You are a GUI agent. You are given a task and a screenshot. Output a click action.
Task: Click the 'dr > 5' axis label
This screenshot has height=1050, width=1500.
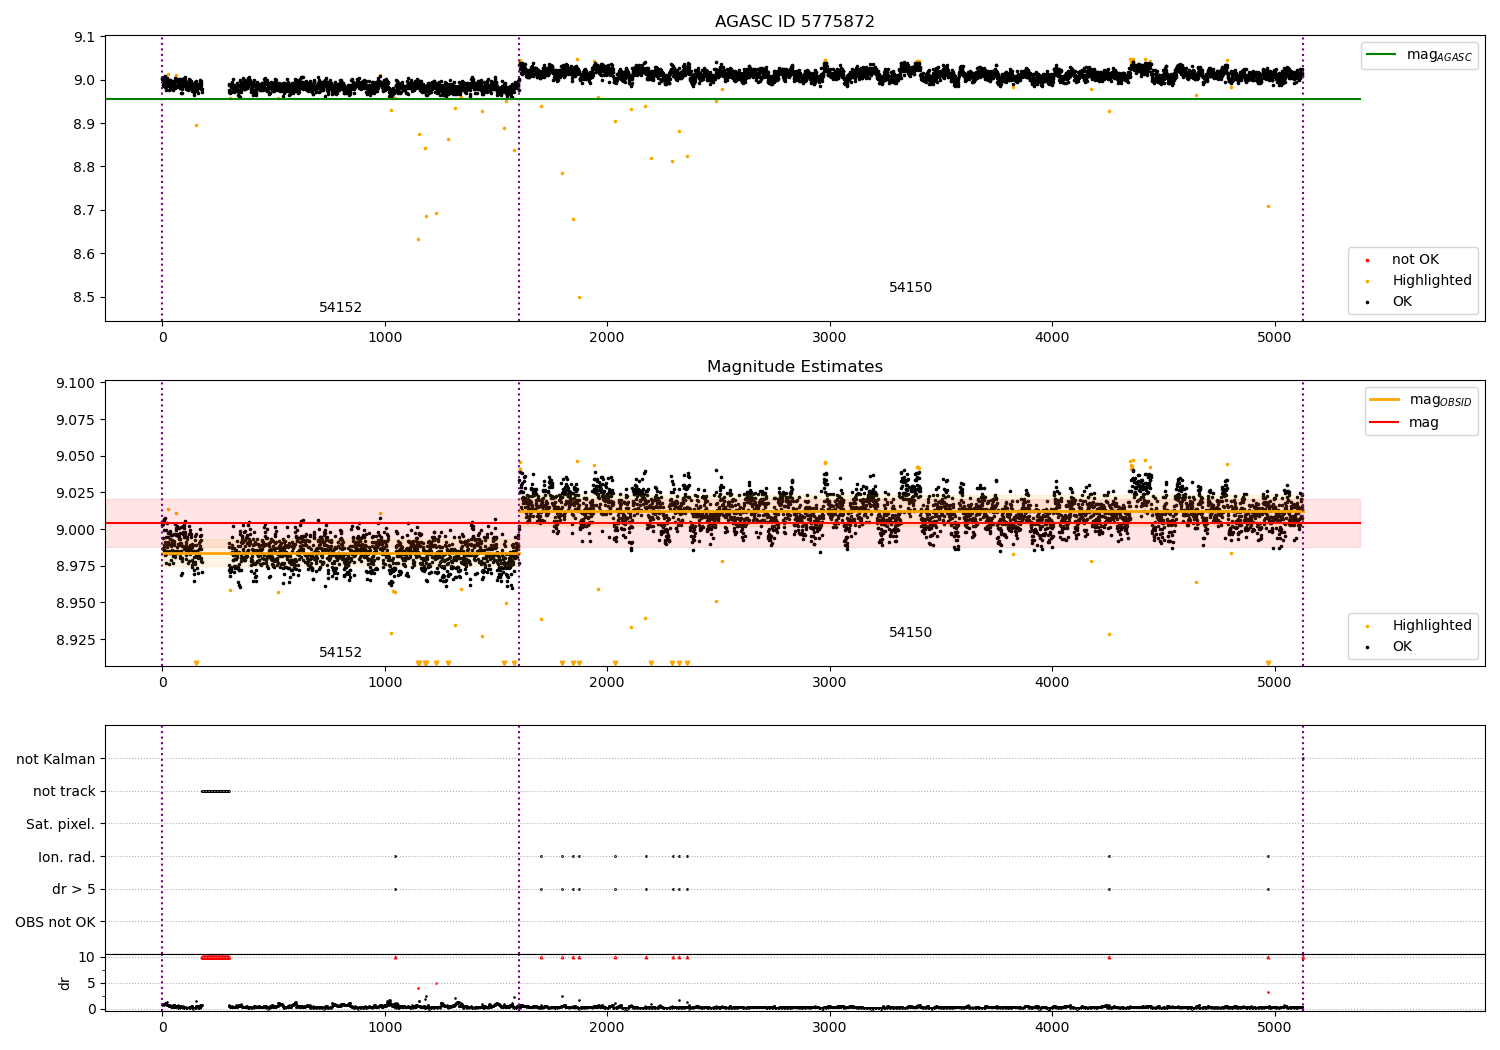[x=74, y=890]
